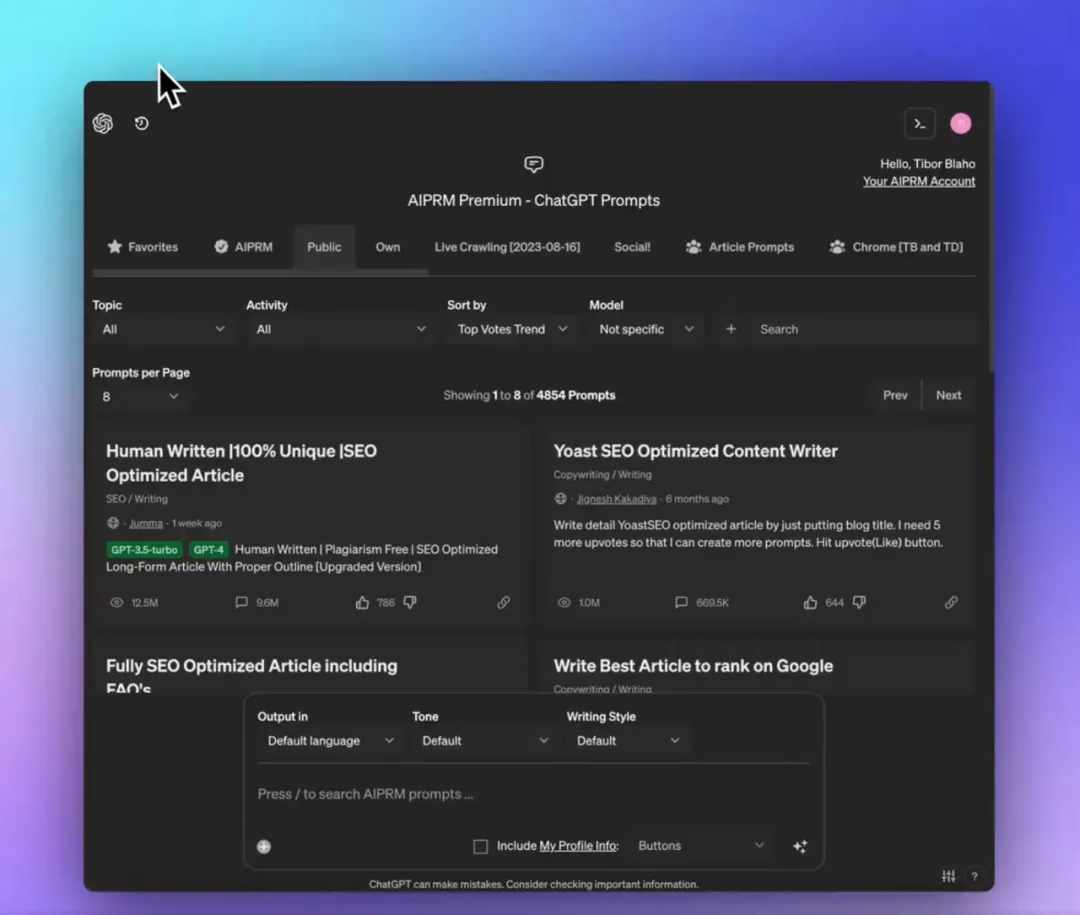
Task: Enable Include My Profile Info checkbox
Action: [480, 847]
